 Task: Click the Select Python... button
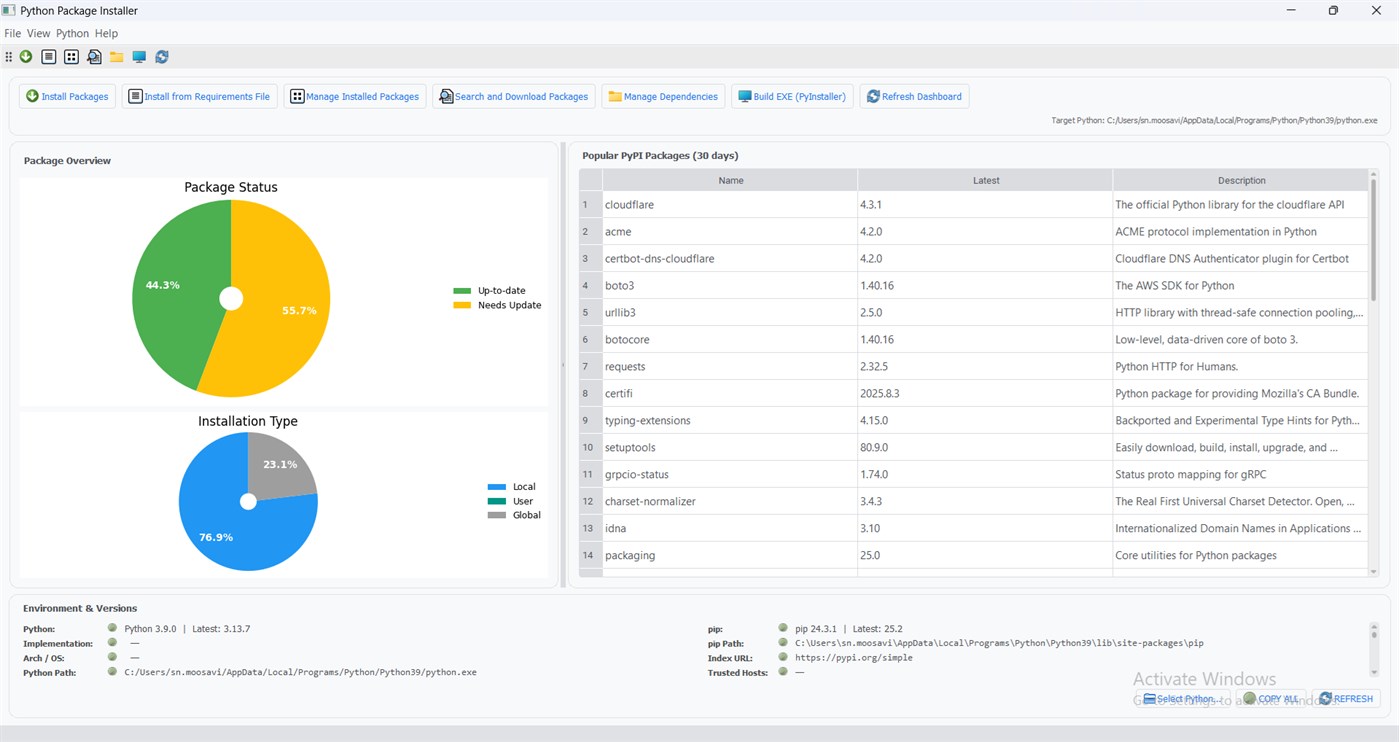(x=1181, y=698)
